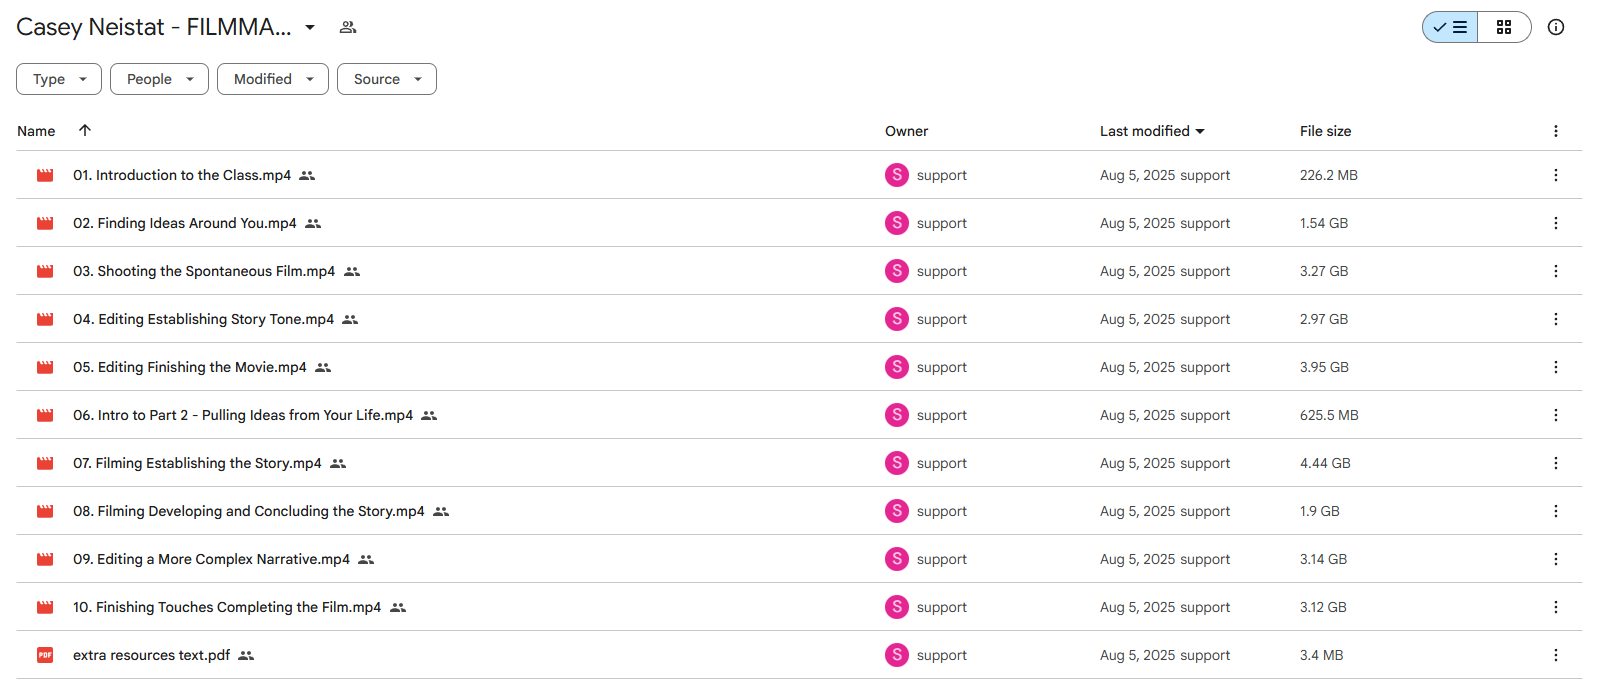Select the list layout view toggle

pyautogui.click(x=1450, y=27)
